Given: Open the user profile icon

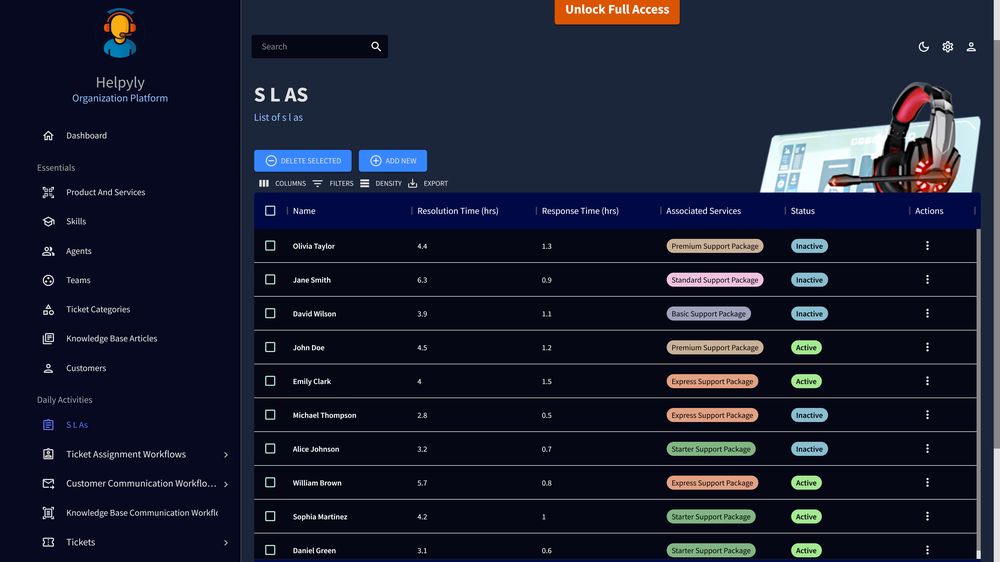Looking at the screenshot, I should click(x=971, y=47).
